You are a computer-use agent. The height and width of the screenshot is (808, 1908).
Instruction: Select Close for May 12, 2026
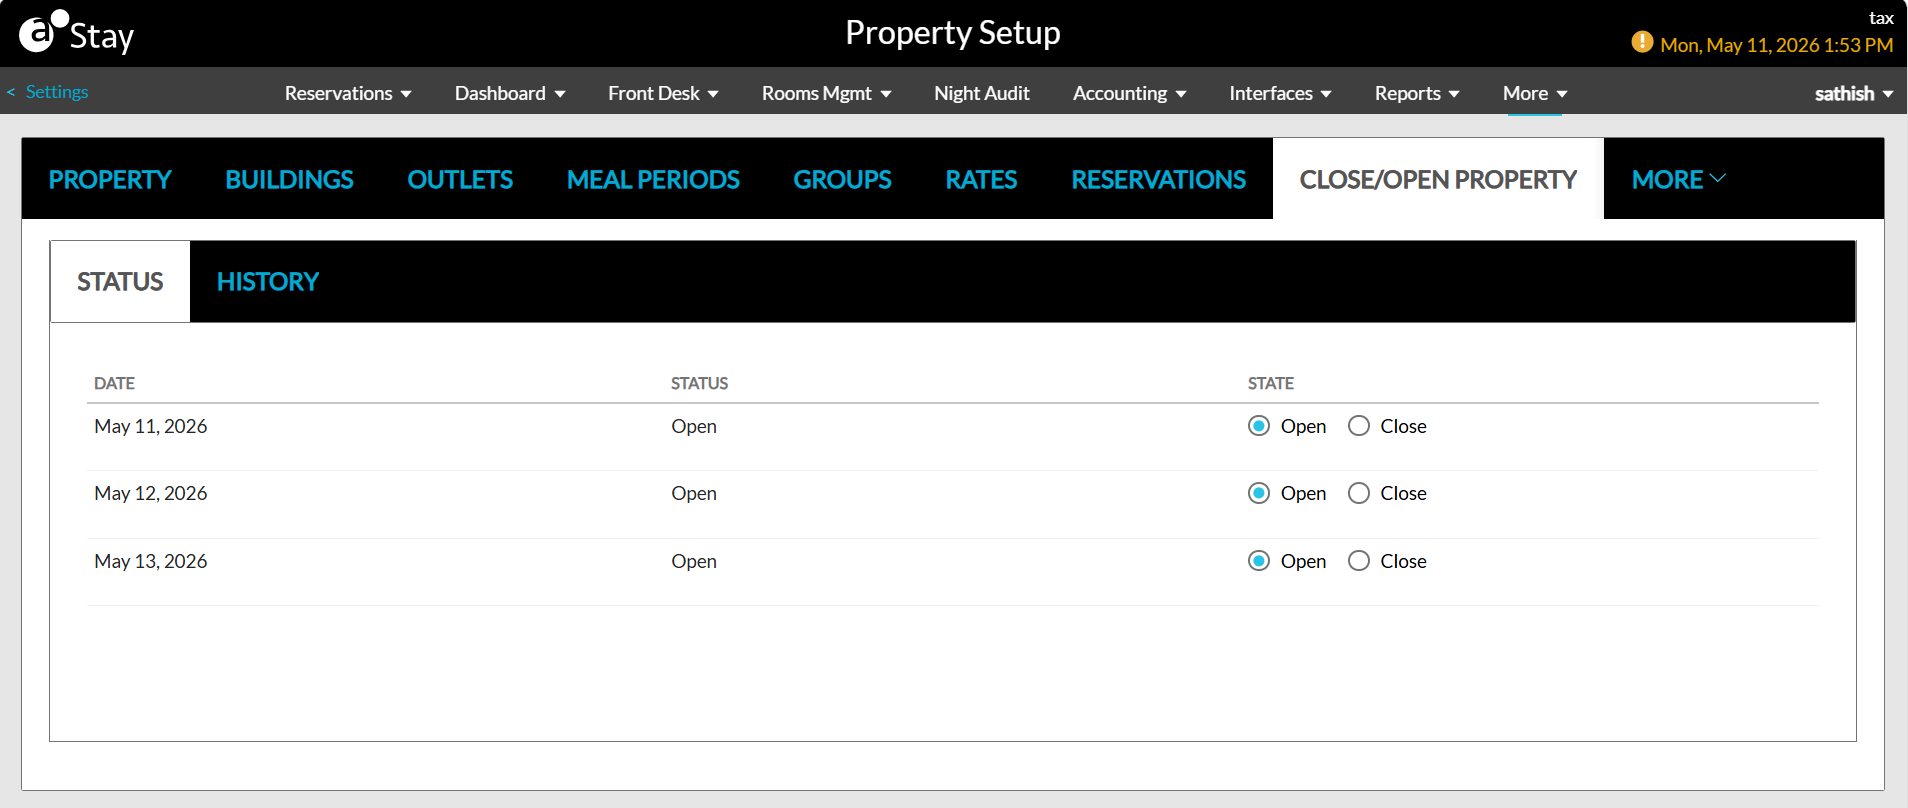1359,493
